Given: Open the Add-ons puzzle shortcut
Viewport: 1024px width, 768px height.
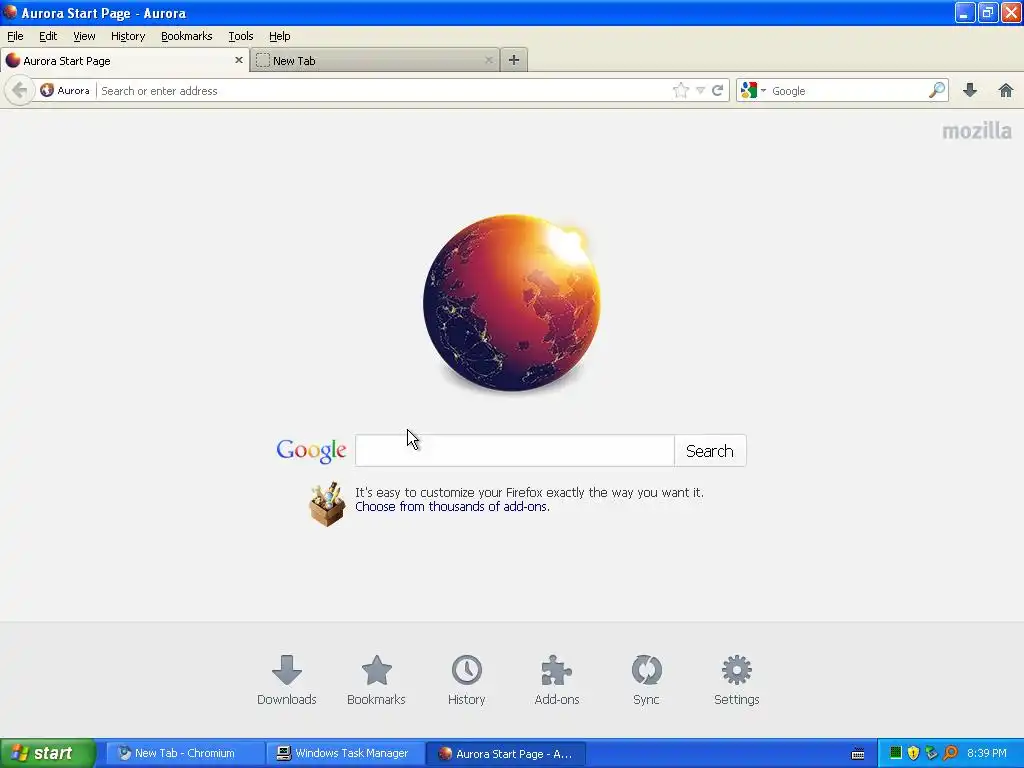Looking at the screenshot, I should coord(556,680).
